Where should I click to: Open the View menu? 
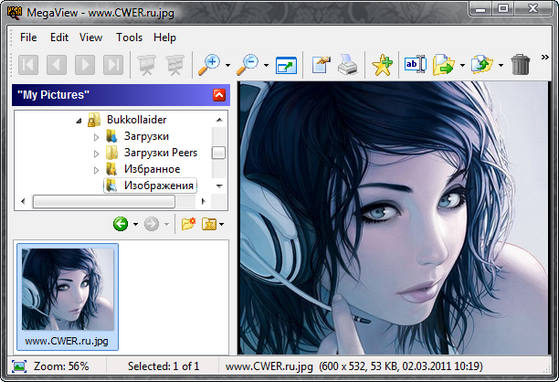coord(91,37)
